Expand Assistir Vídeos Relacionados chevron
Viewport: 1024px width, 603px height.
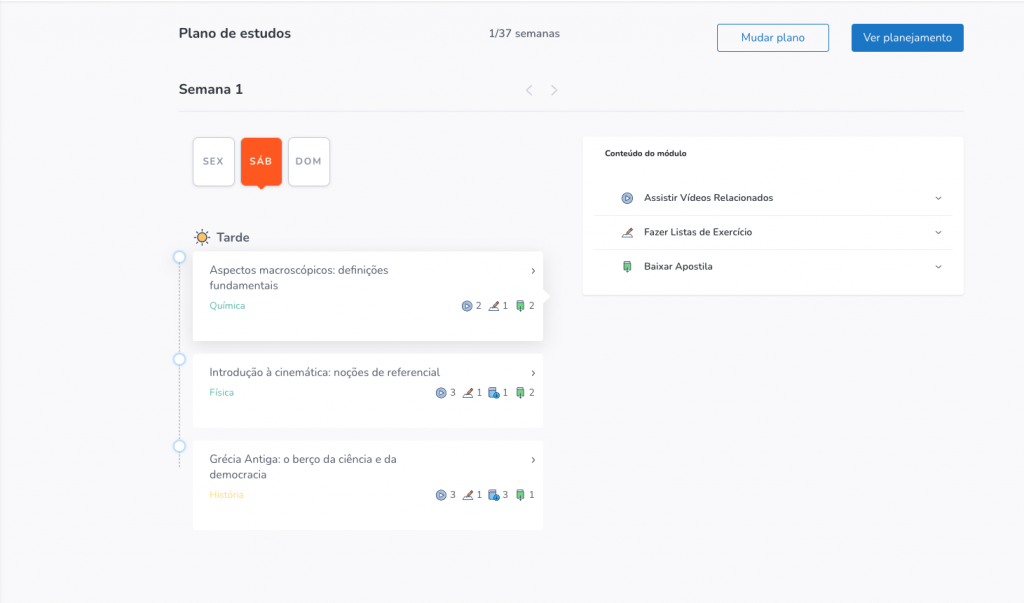coord(938,198)
